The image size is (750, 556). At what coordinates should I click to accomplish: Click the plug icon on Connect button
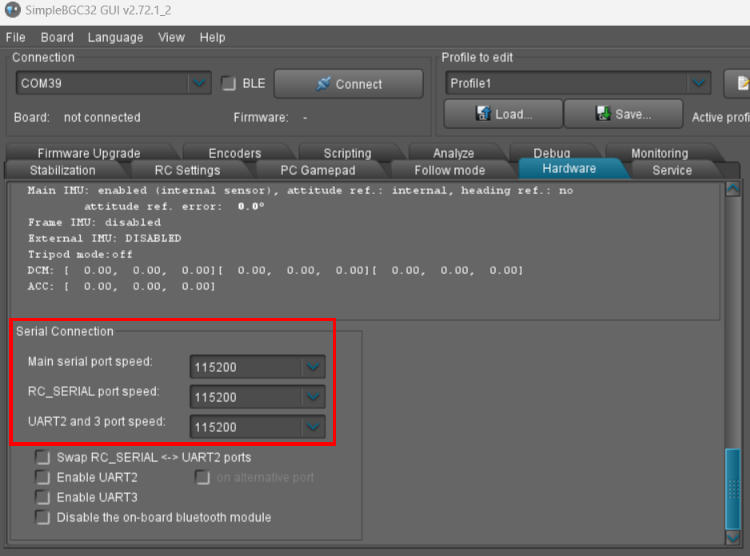click(x=323, y=84)
